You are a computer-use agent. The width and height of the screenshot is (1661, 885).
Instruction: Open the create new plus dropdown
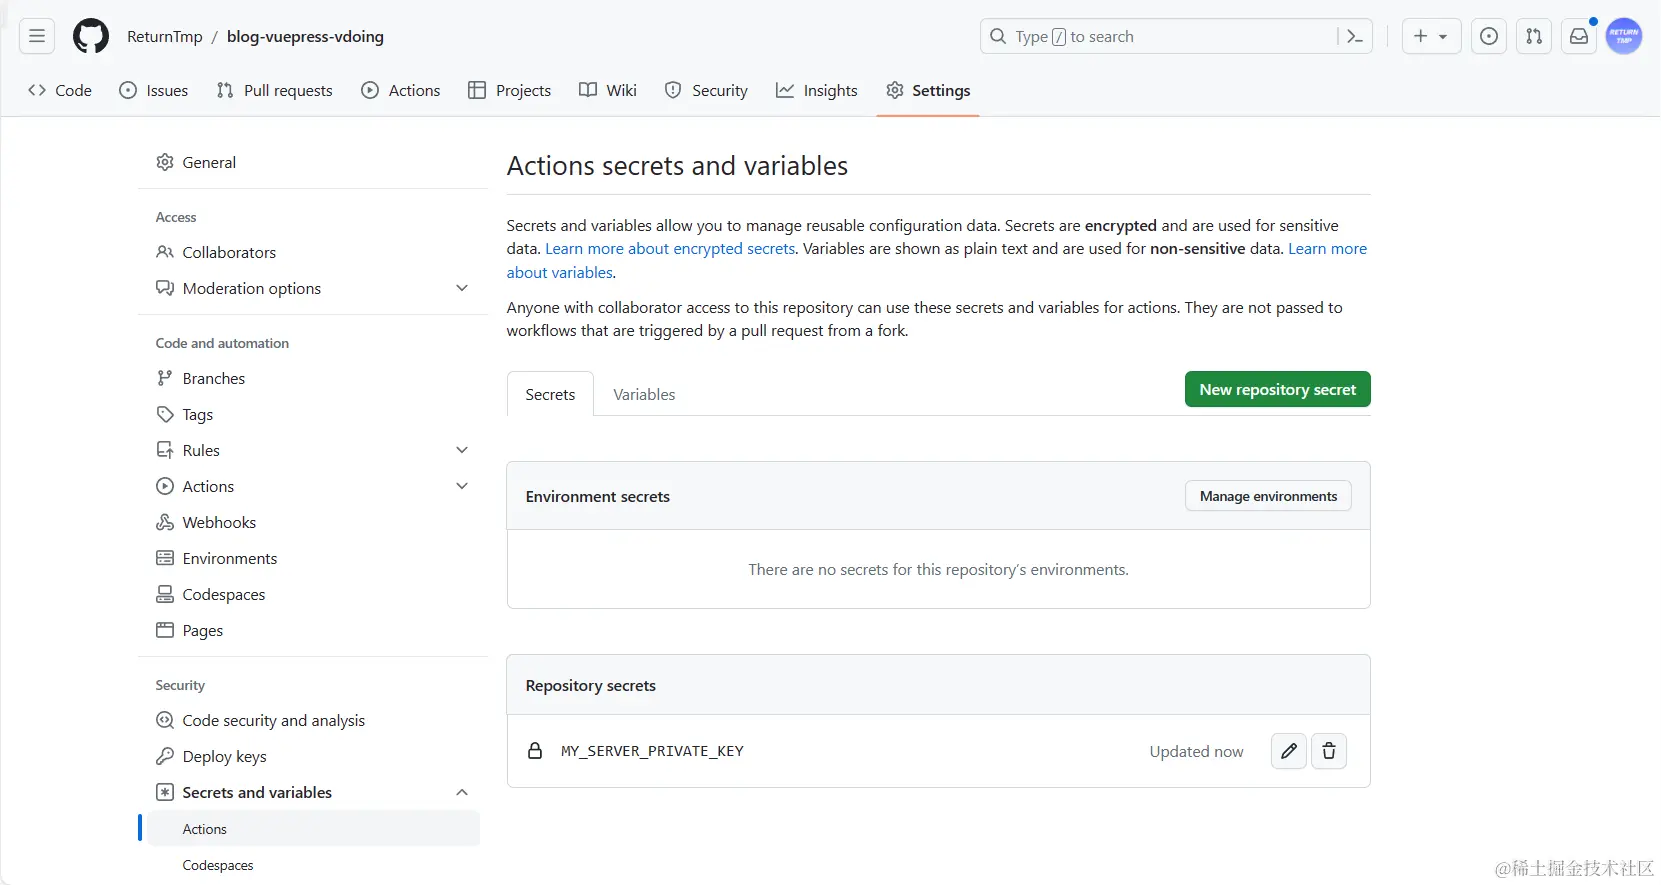coord(1431,37)
